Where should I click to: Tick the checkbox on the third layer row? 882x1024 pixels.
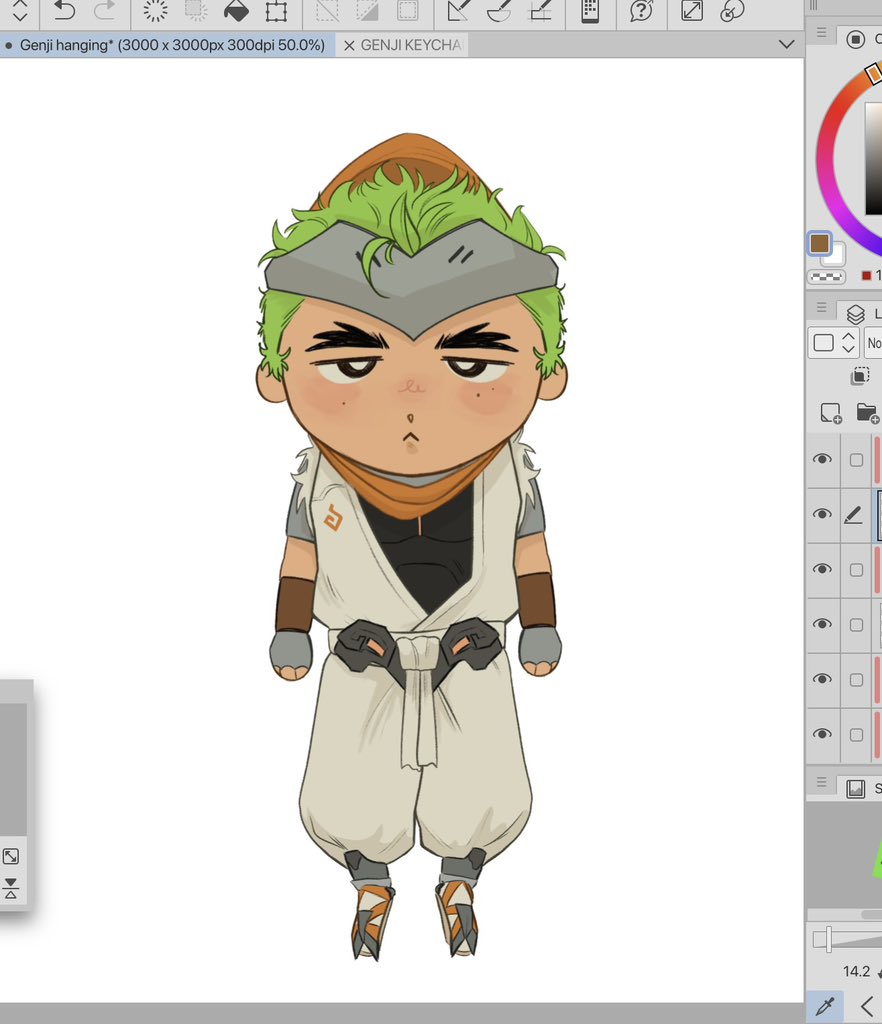coord(857,570)
